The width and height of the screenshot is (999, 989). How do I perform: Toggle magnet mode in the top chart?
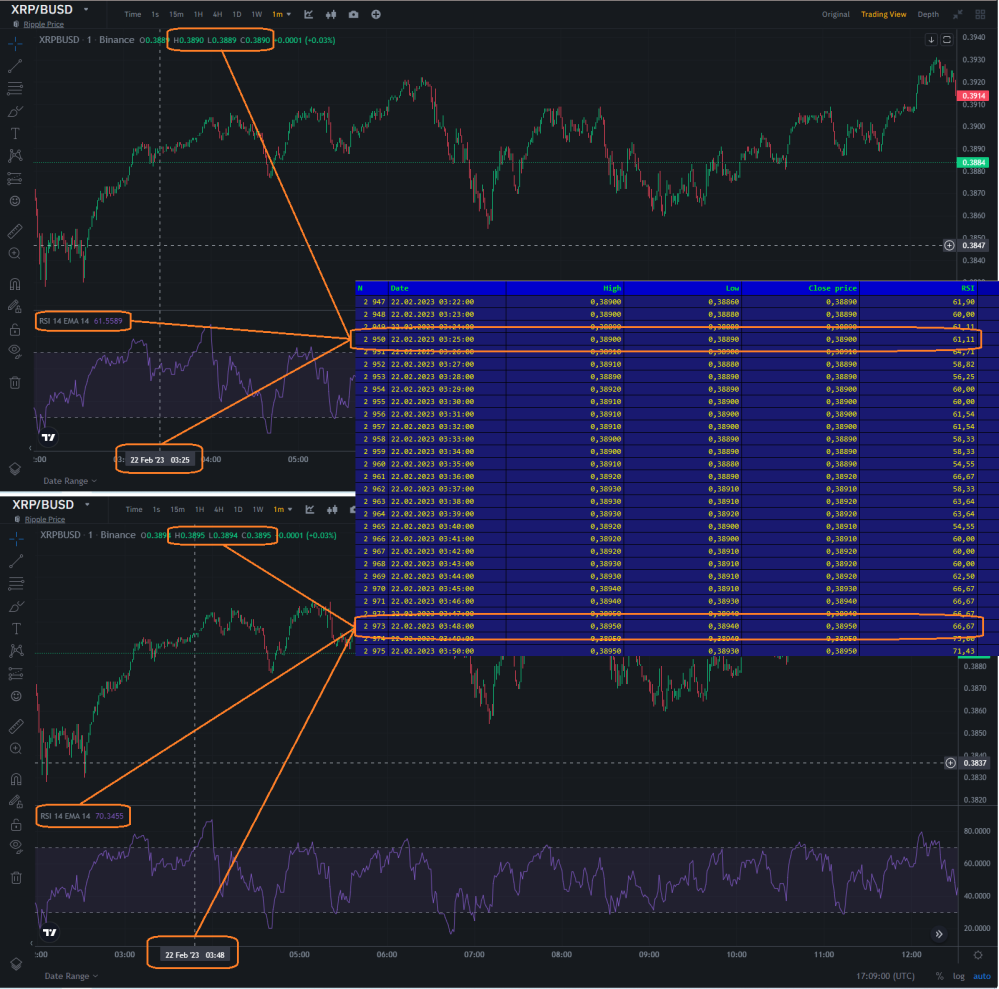(x=15, y=284)
